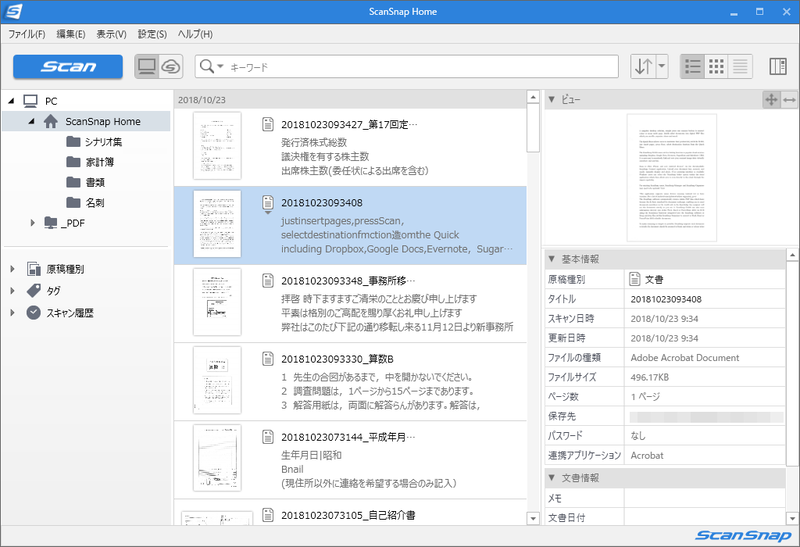Click the 原稿種別 document type icon
Image resolution: width=800 pixels, height=547 pixels.
point(34,269)
